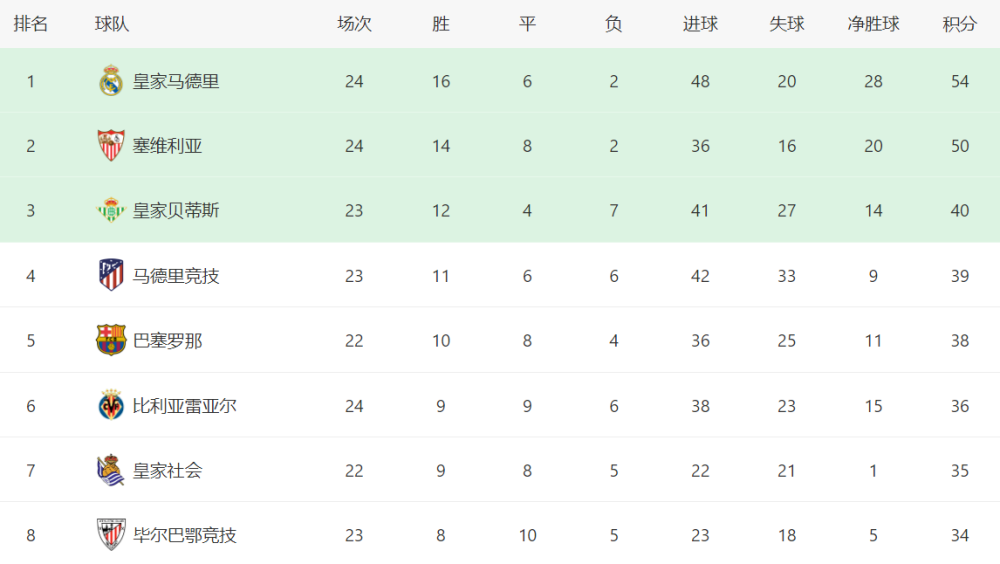
Task: Click the Atlético Madrid crest icon
Action: (111, 275)
